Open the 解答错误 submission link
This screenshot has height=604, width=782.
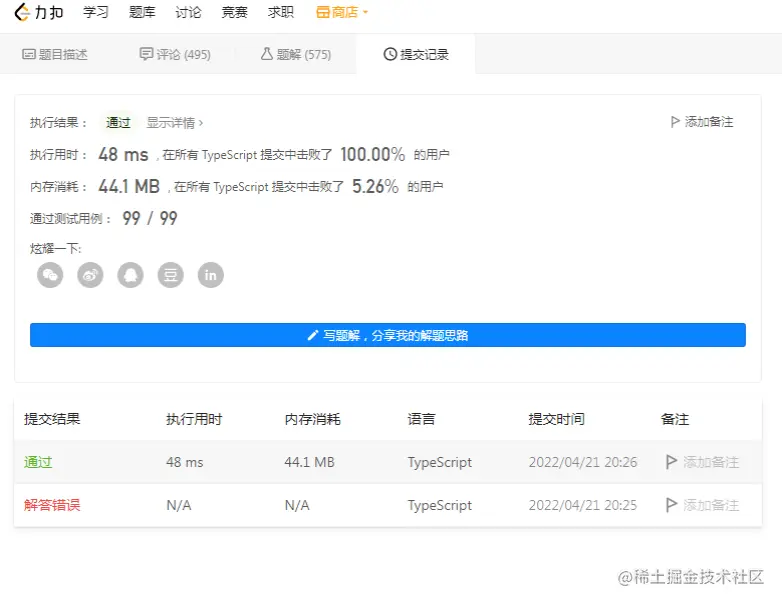pos(52,505)
